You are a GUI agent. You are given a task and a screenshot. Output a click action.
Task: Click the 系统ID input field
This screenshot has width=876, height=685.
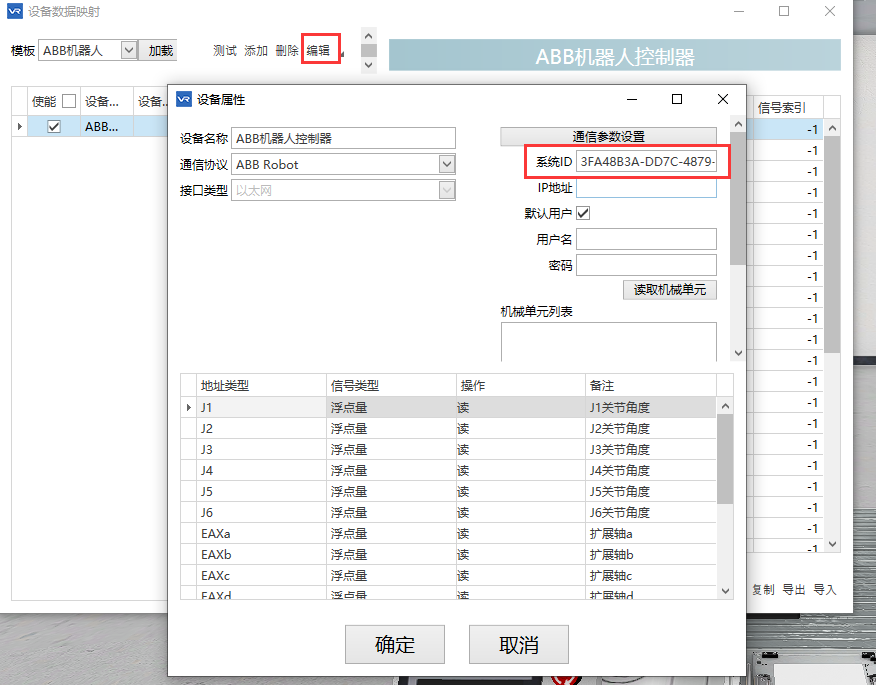(x=646, y=162)
